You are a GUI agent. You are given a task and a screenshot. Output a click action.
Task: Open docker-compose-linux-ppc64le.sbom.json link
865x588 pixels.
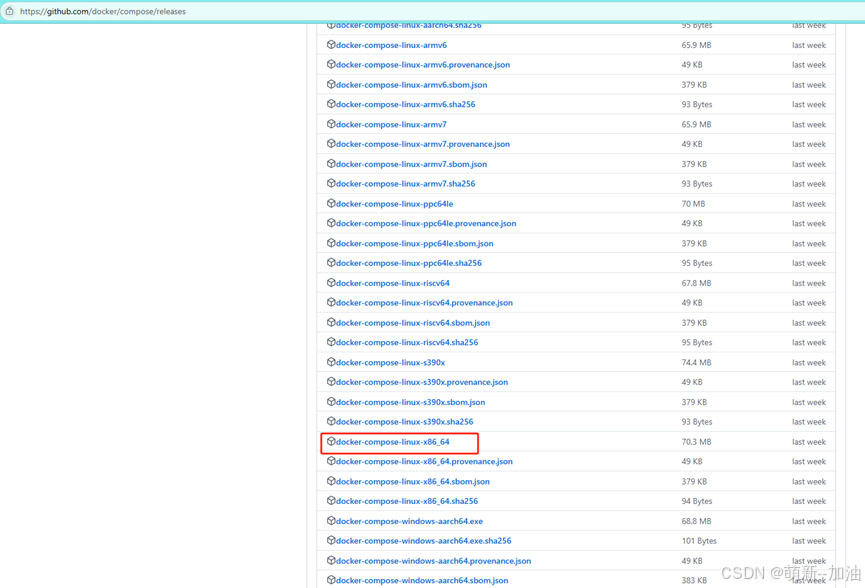tap(415, 244)
